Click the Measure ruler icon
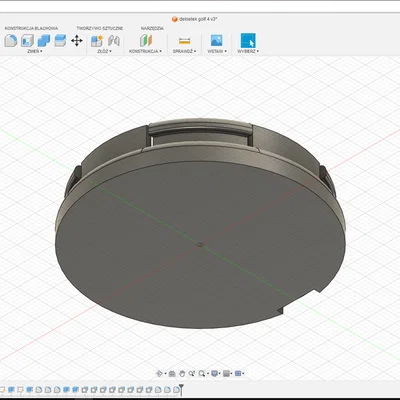This screenshot has height=400, width=400. tap(184, 41)
